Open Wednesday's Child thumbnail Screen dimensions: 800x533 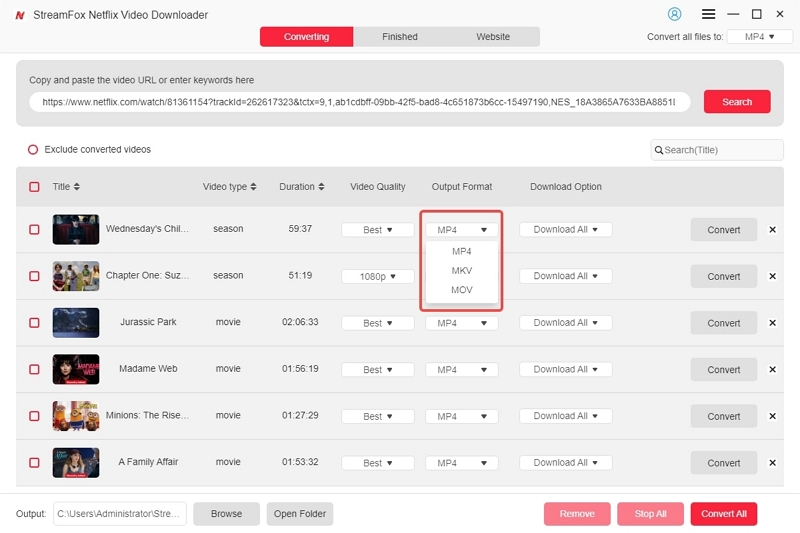pyautogui.click(x=76, y=230)
